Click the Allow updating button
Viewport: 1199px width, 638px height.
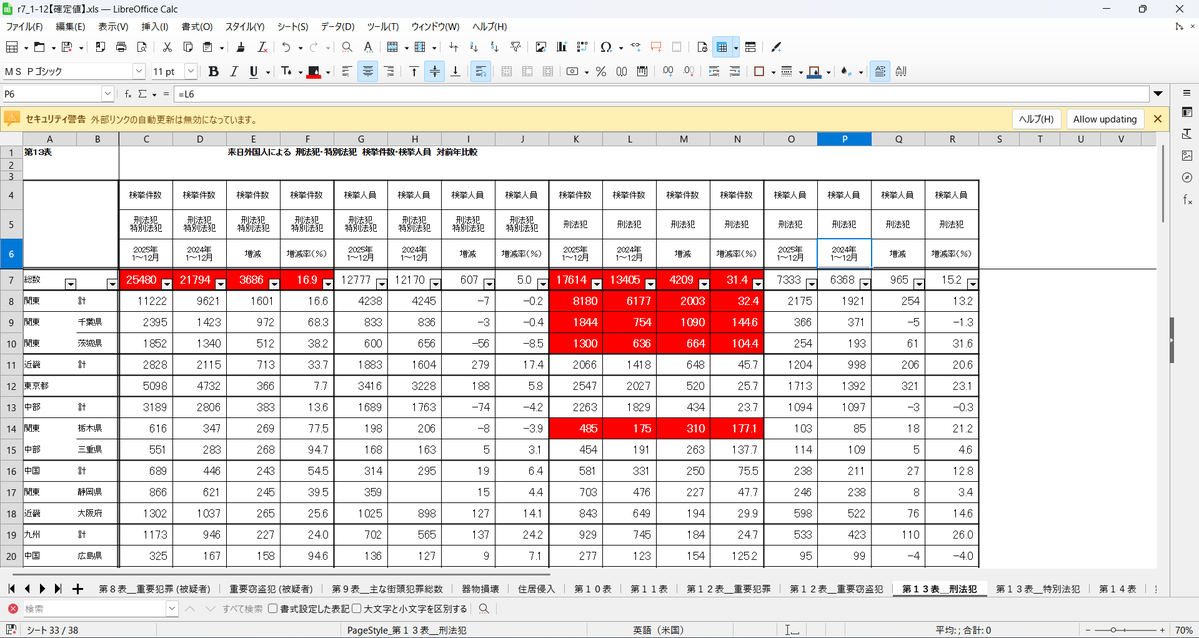(1104, 119)
